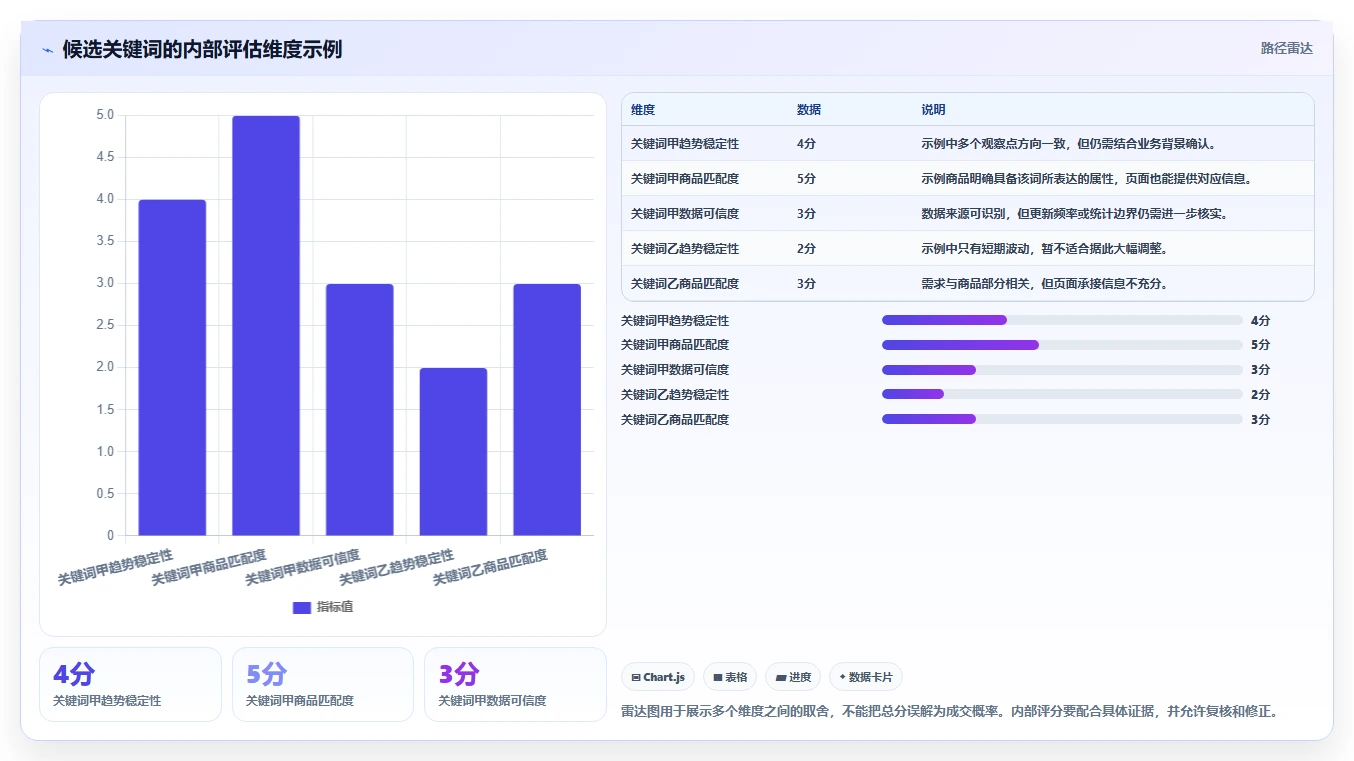
Task: Click progress bar for 关键词乙趋势稳定性
Action: tap(1062, 395)
